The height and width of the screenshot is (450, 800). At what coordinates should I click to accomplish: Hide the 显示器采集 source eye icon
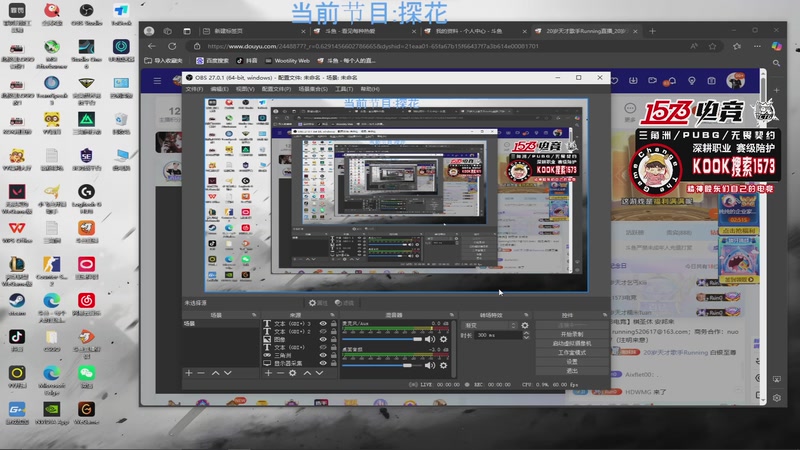323,363
